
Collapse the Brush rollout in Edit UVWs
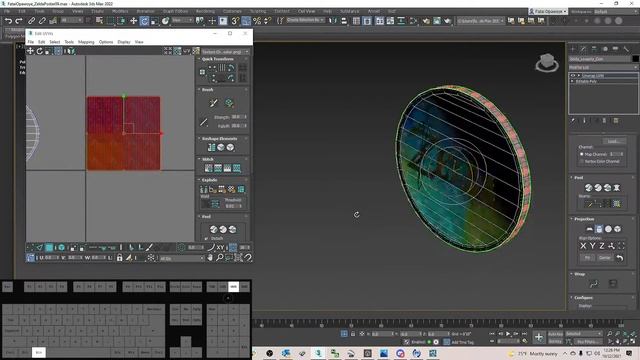coord(207,89)
